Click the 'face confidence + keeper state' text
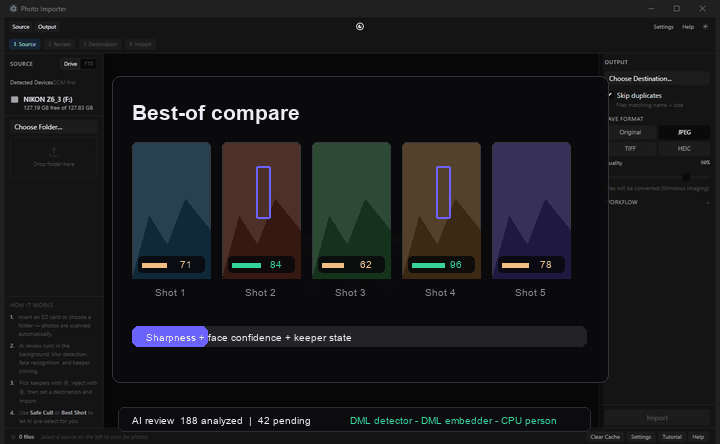The image size is (720, 444). (280, 337)
